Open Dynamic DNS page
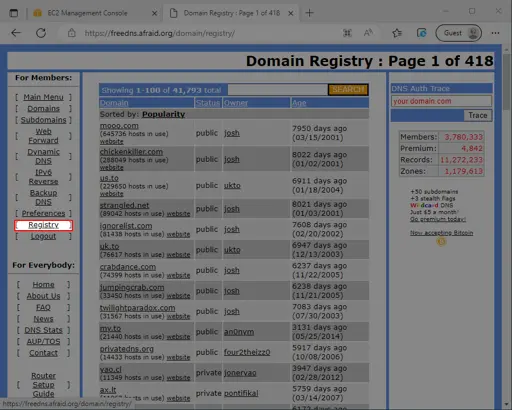The image size is (512, 410). coord(43,156)
